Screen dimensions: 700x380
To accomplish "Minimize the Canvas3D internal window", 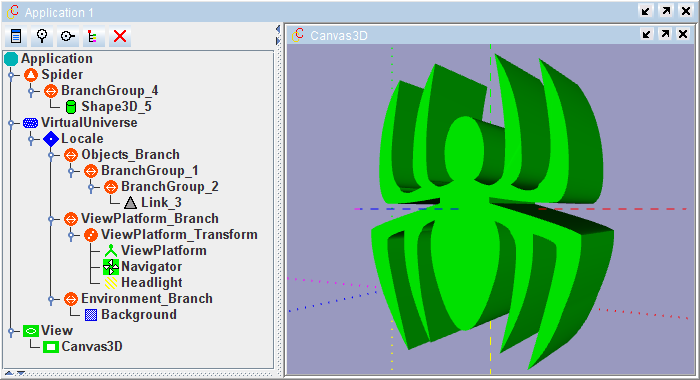I will 646,34.
